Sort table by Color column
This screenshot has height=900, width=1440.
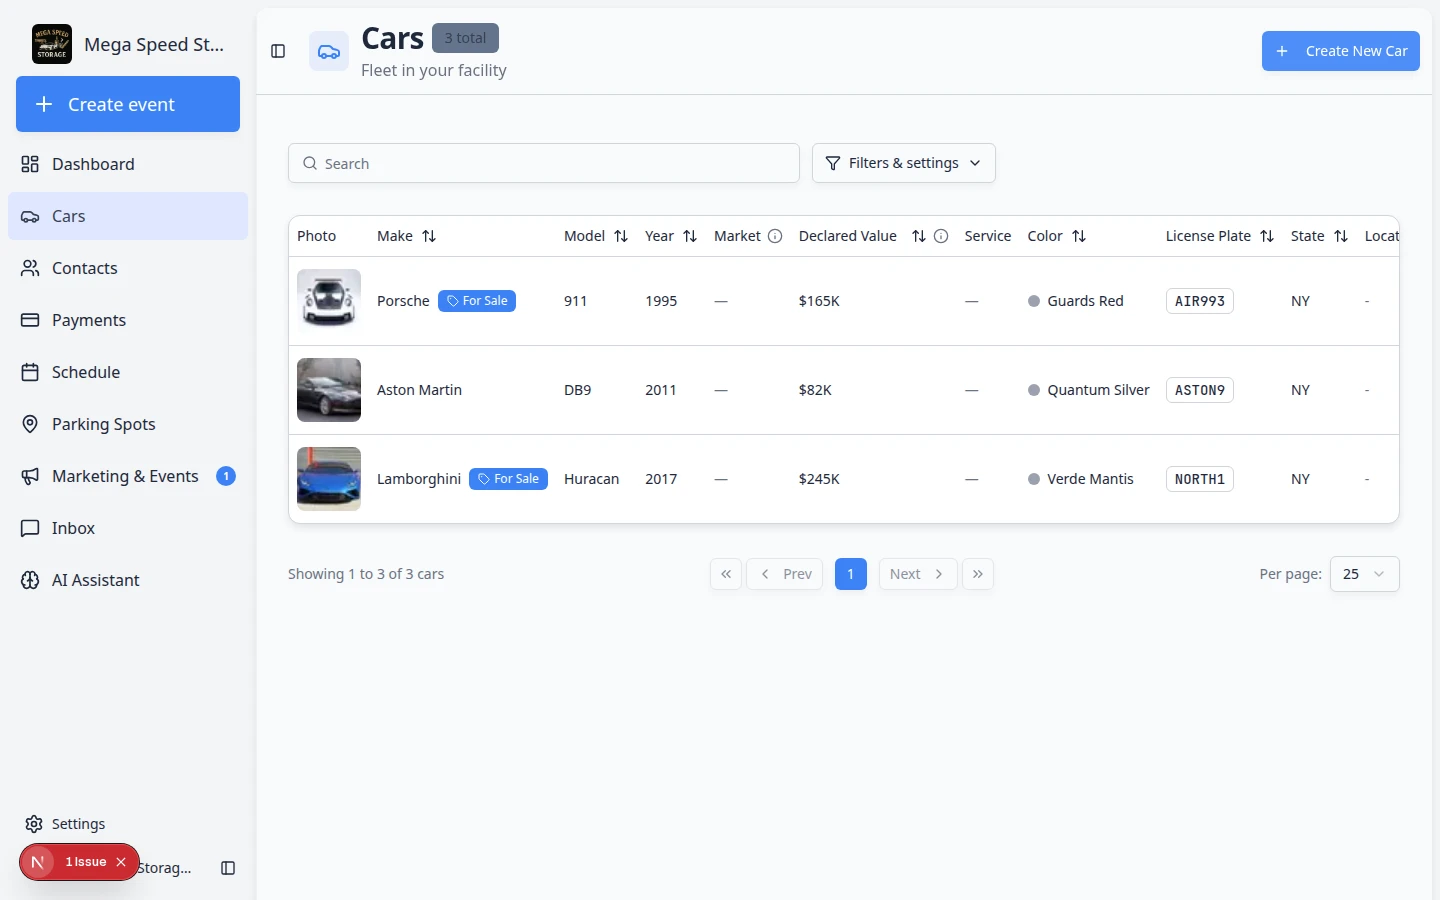pos(1079,236)
